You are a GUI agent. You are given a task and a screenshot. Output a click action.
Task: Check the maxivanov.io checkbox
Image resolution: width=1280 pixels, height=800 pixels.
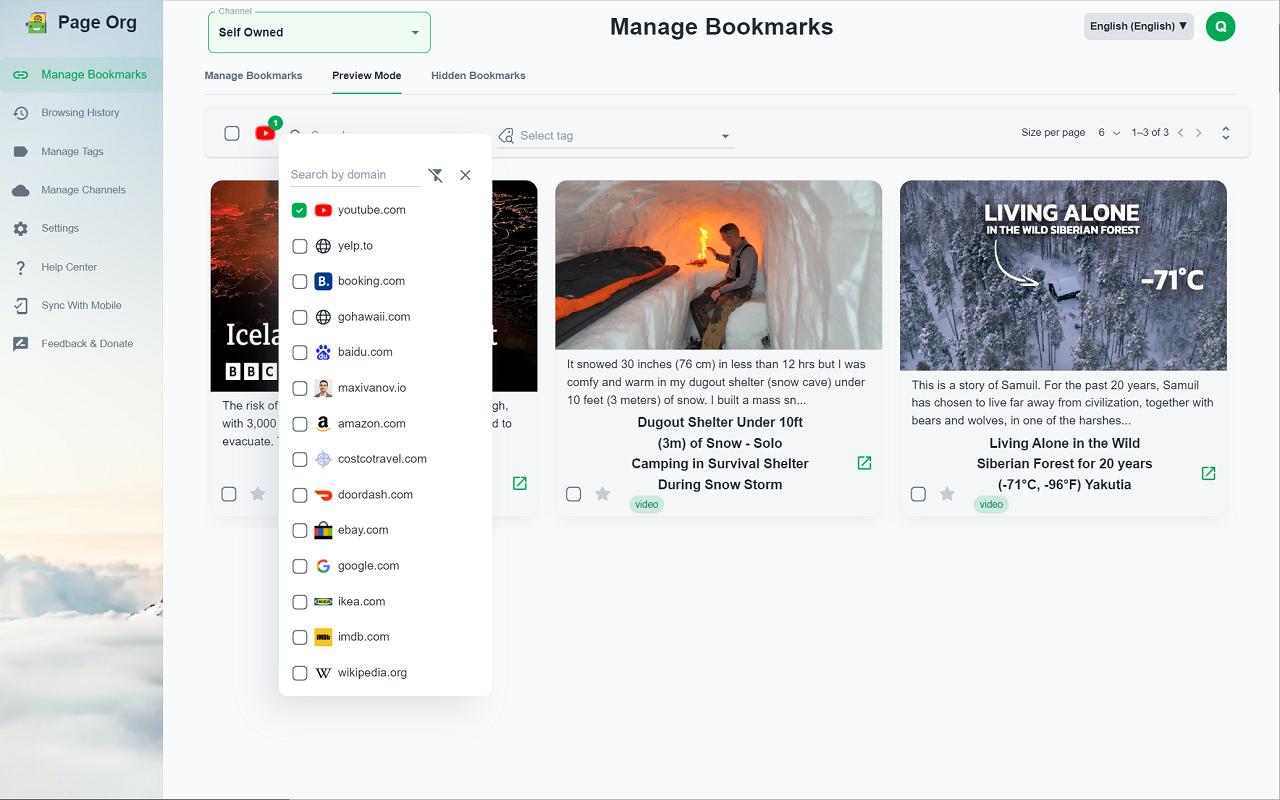pos(299,388)
